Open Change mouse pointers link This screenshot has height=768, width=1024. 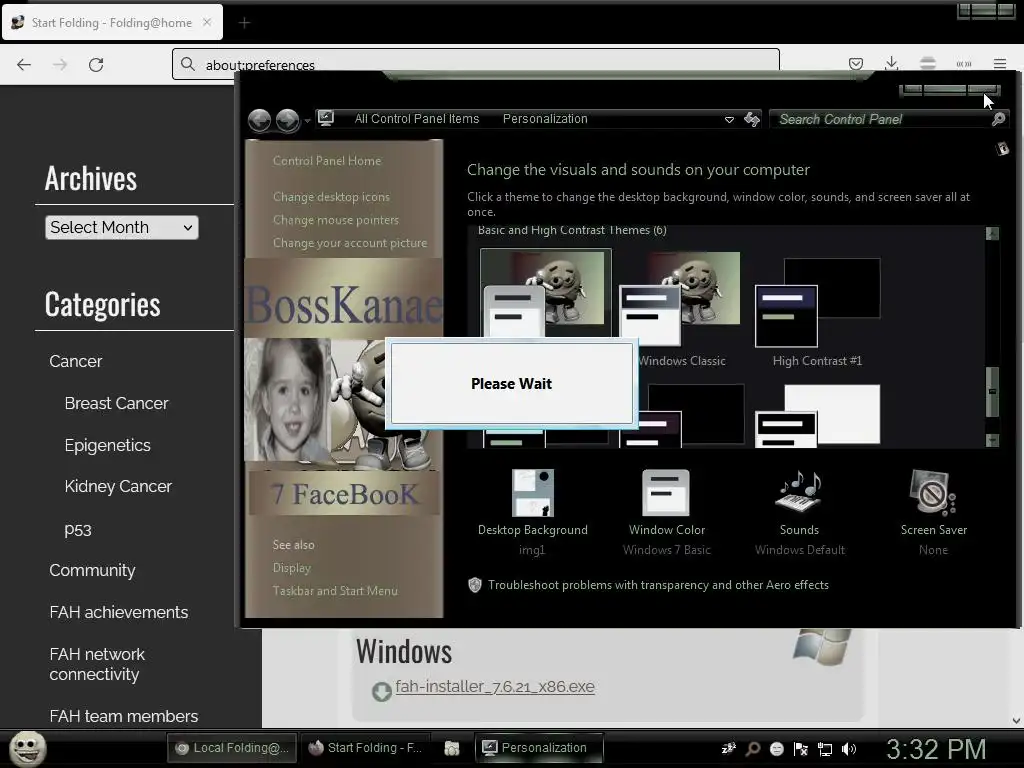[x=336, y=219]
